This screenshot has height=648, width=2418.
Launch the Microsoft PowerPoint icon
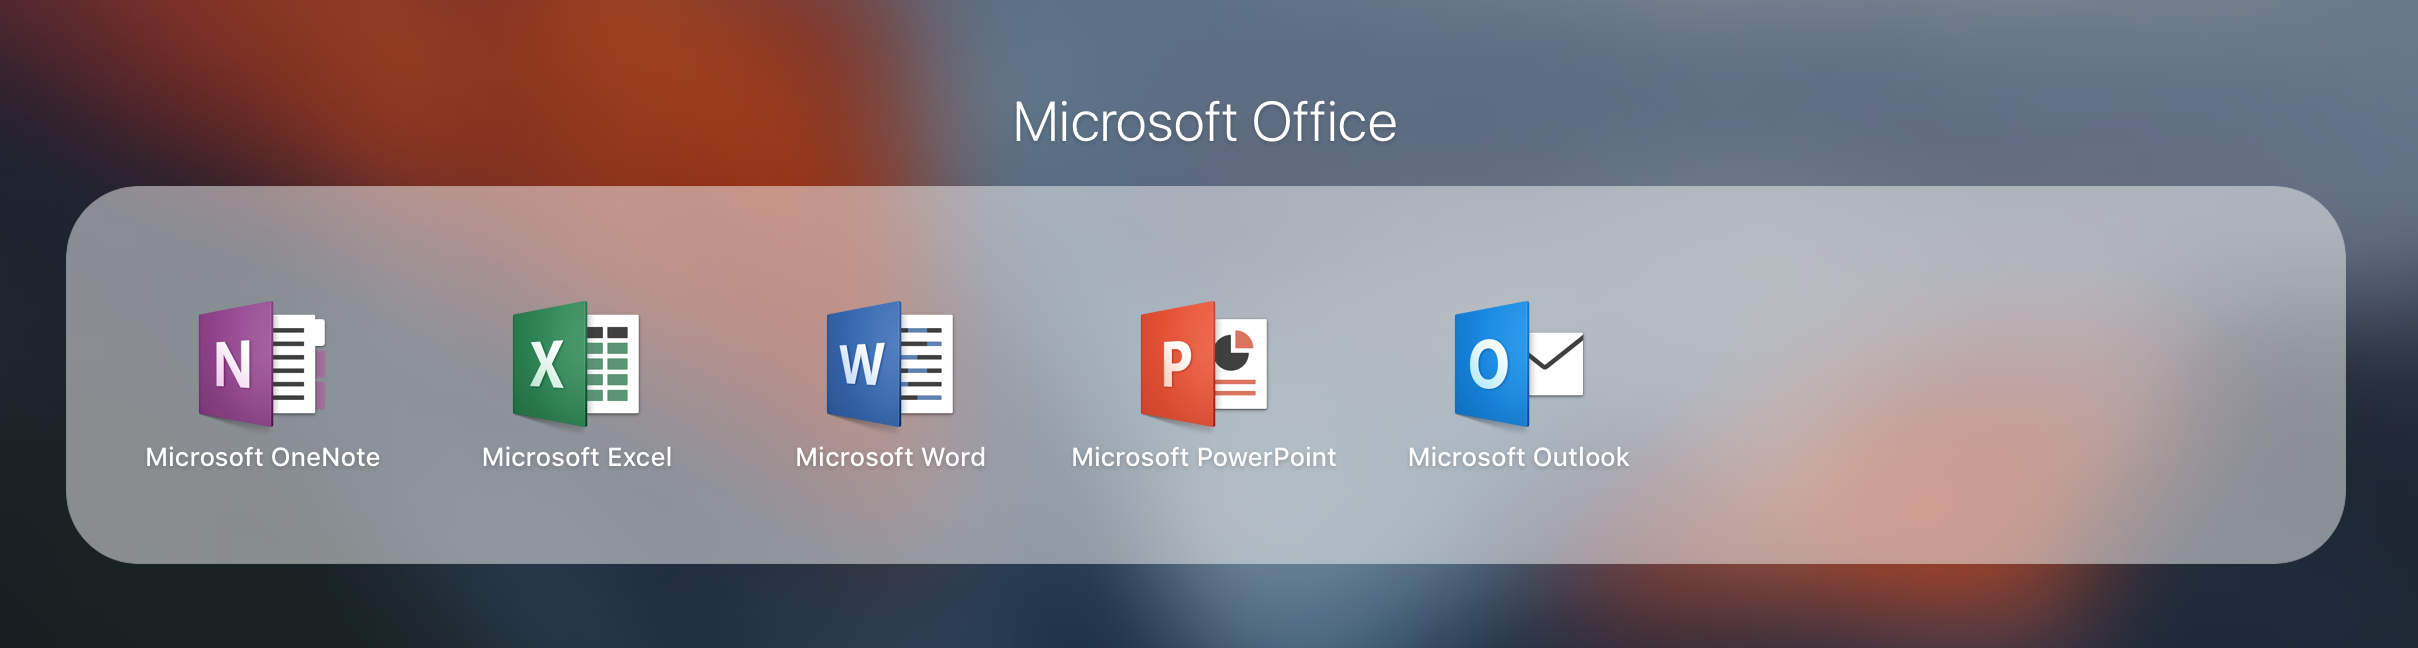[1204, 364]
